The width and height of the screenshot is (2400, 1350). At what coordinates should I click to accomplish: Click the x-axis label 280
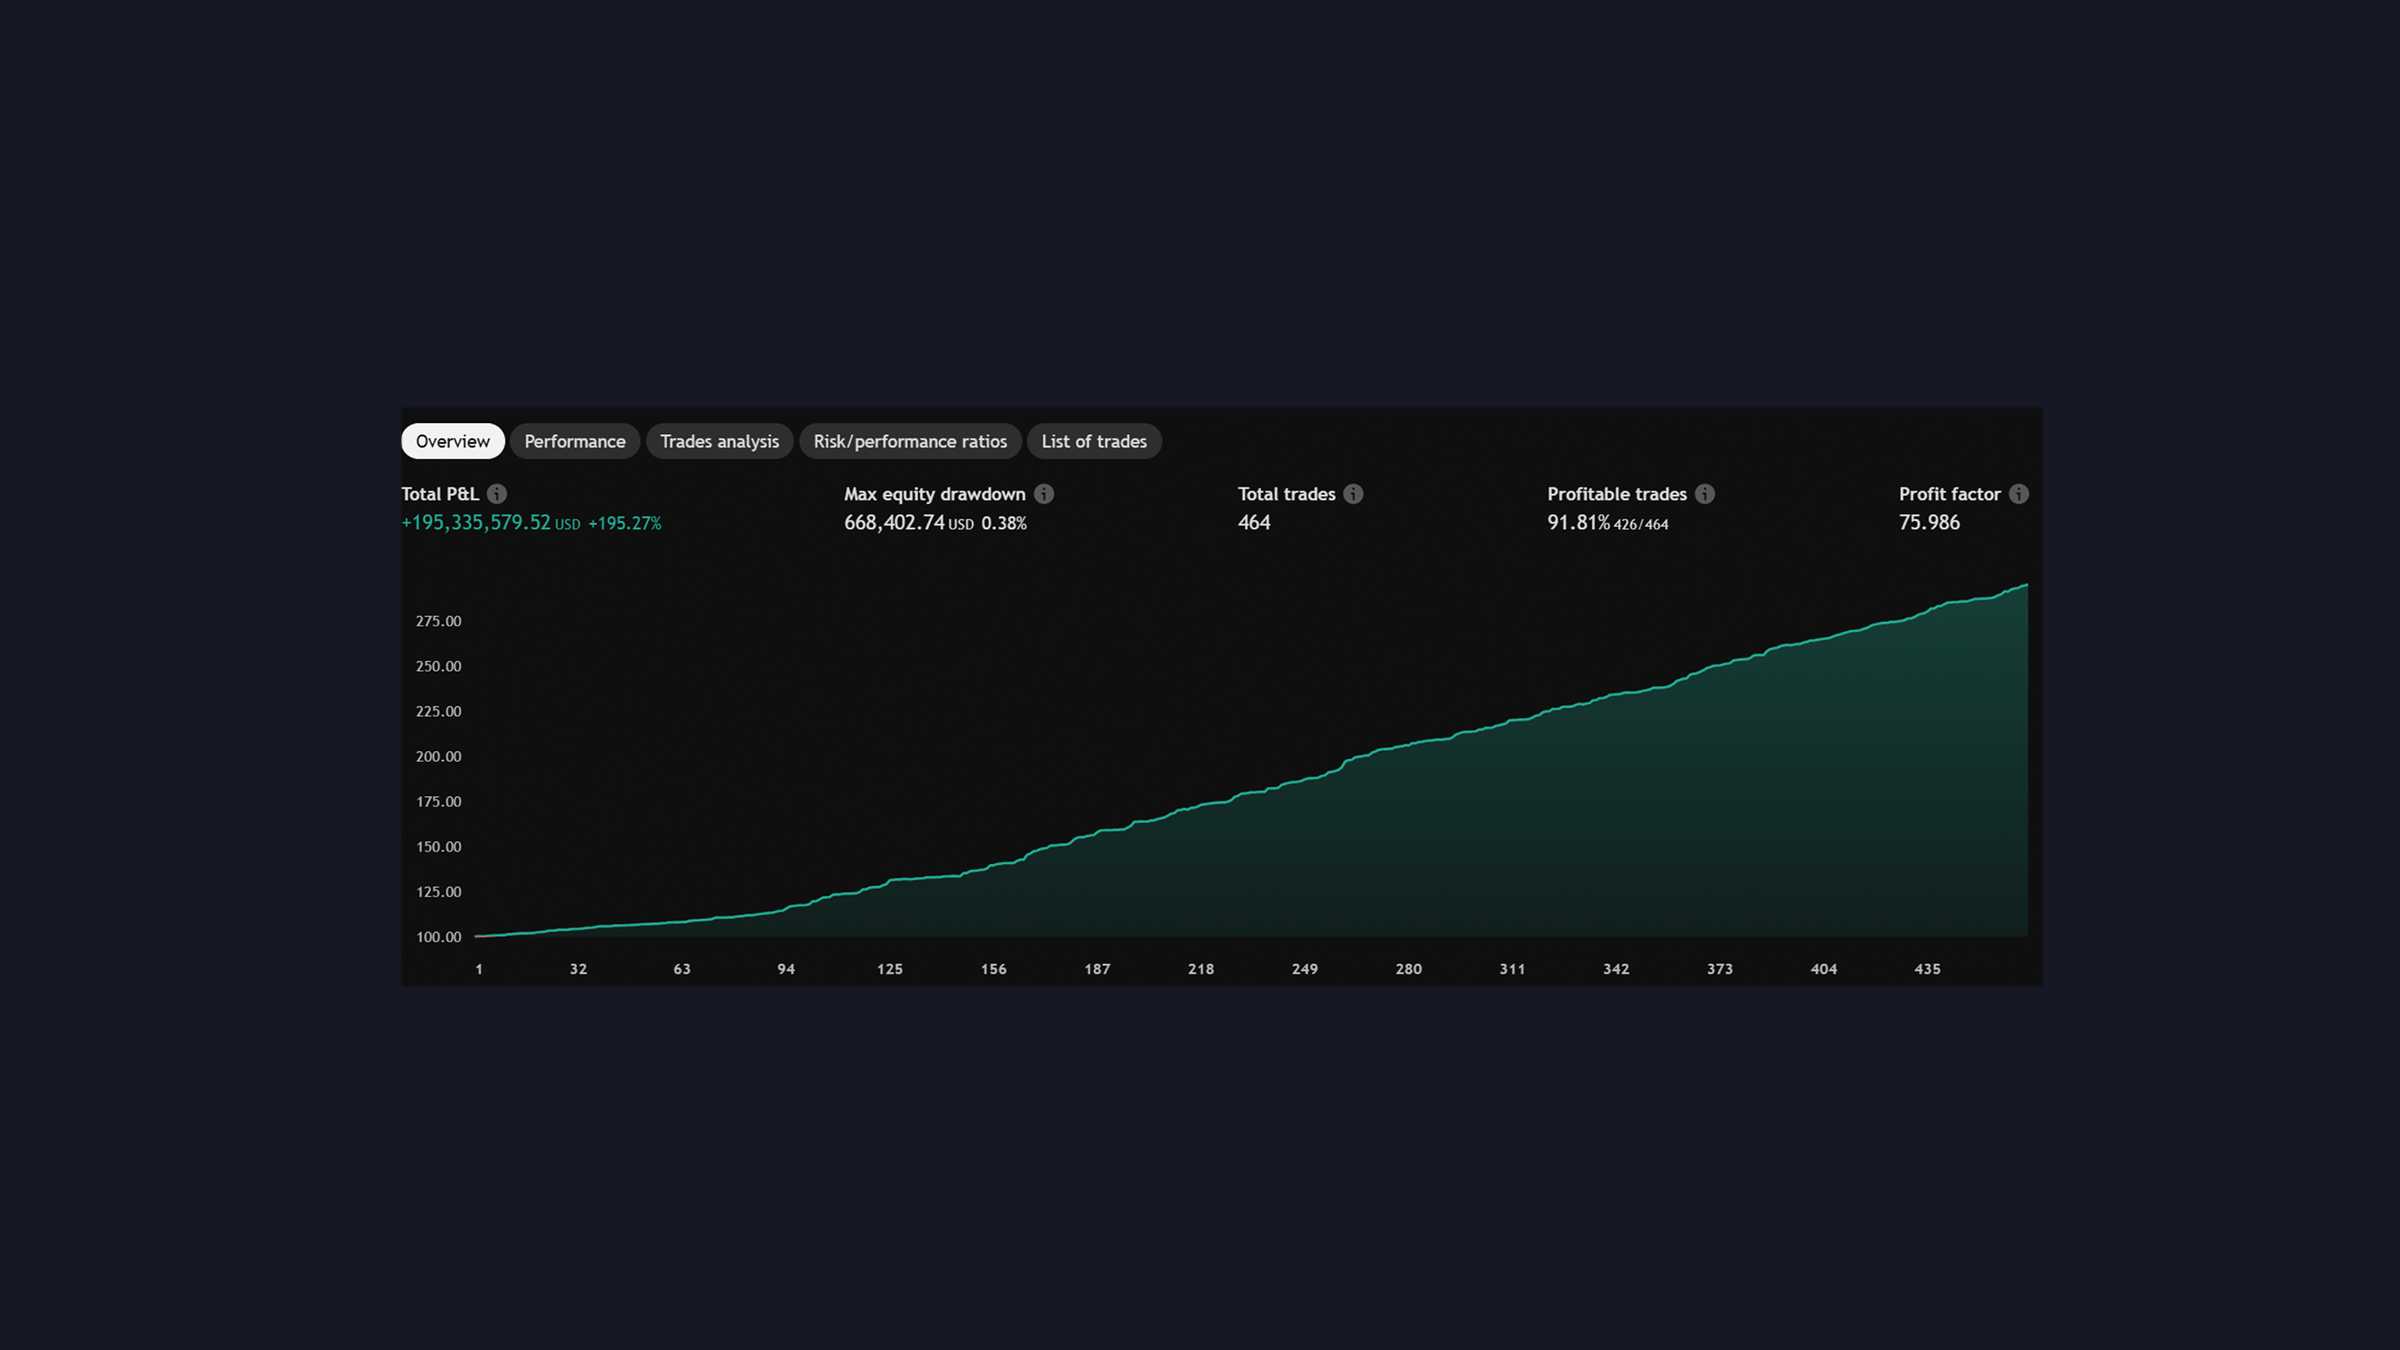point(1409,969)
